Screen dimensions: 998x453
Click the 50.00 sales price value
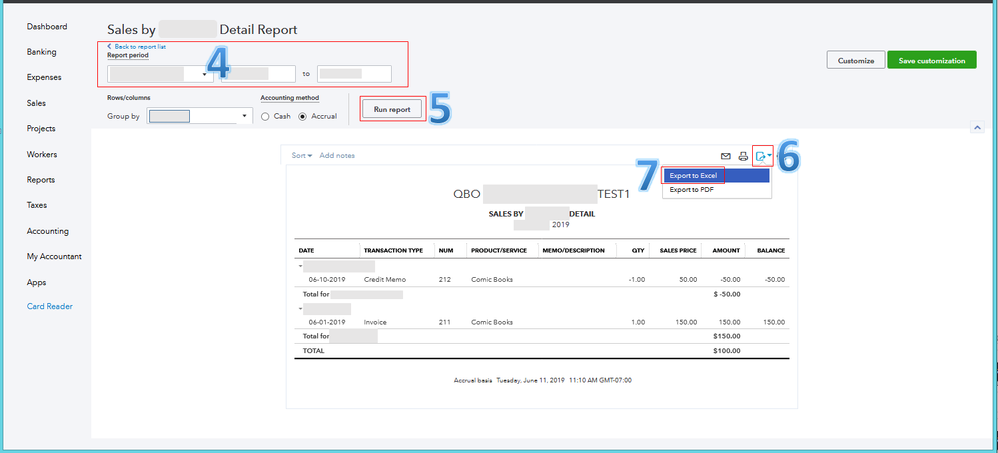(x=689, y=280)
